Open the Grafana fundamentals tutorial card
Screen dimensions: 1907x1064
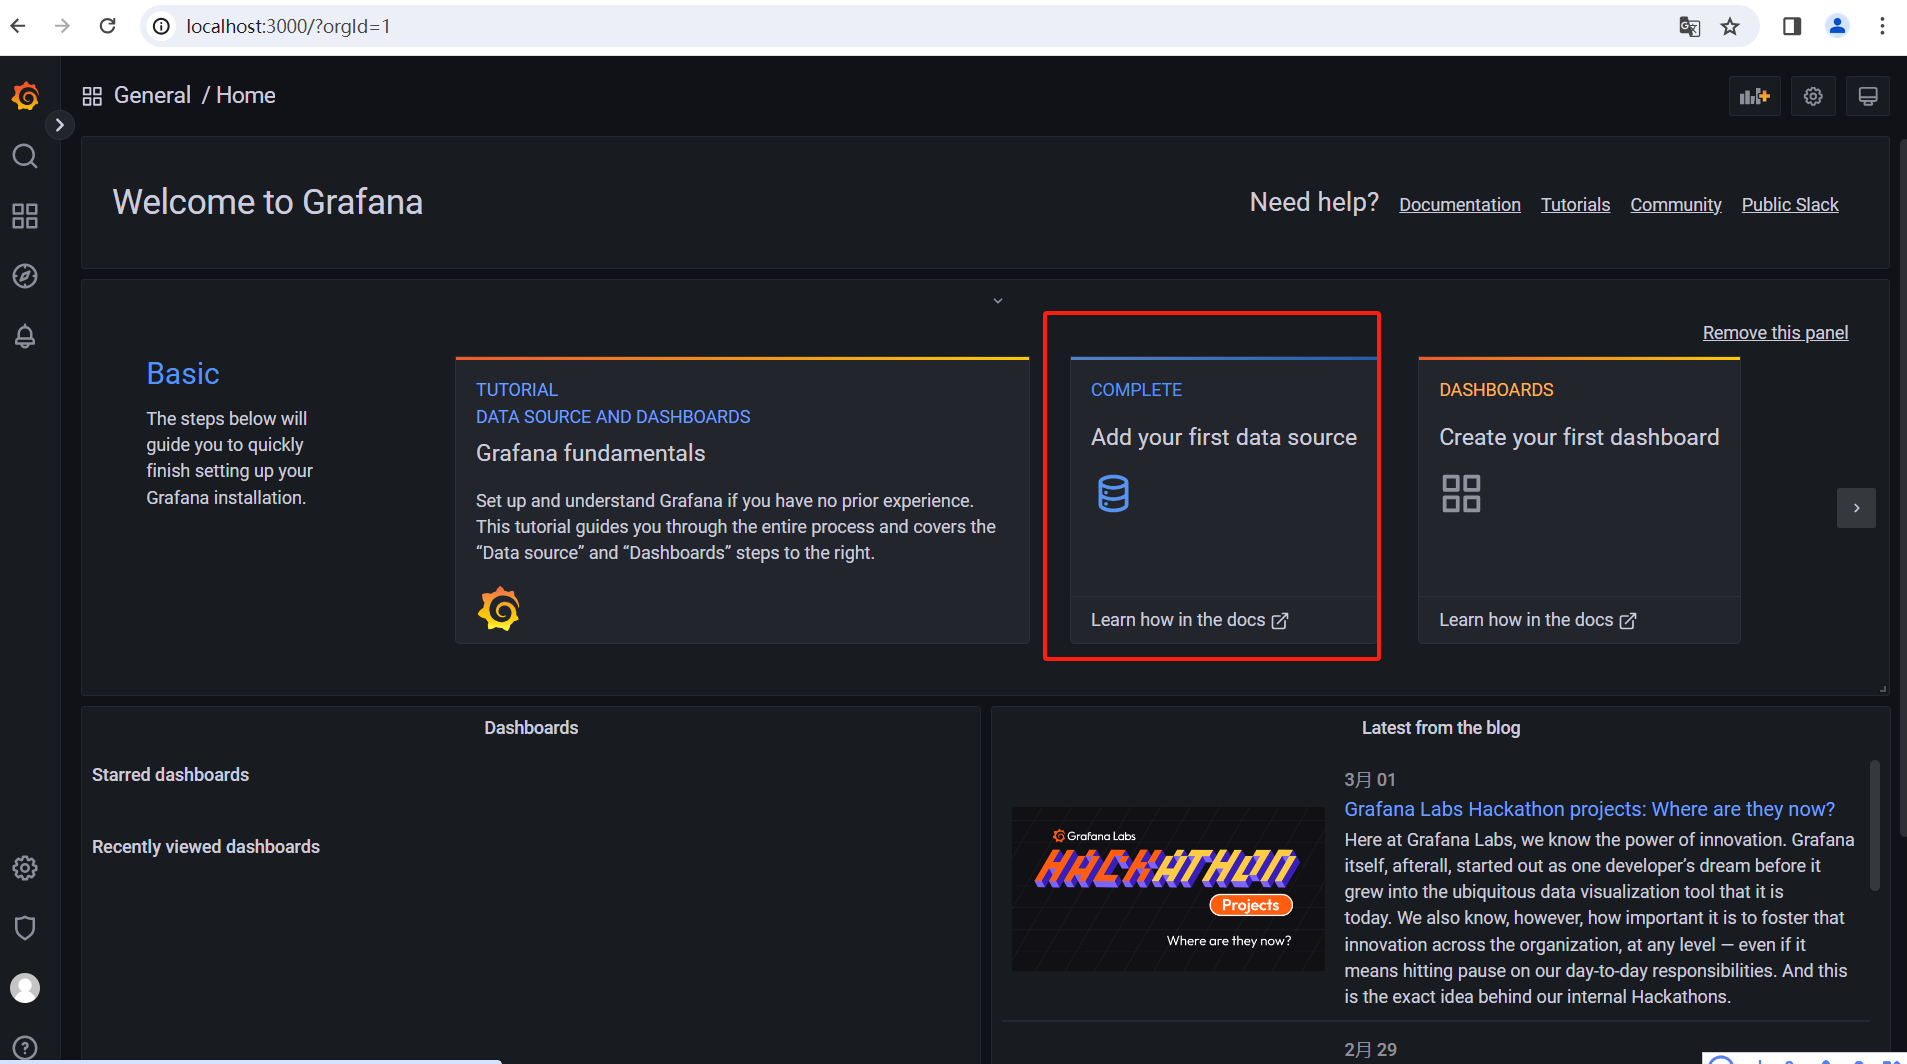click(x=742, y=500)
